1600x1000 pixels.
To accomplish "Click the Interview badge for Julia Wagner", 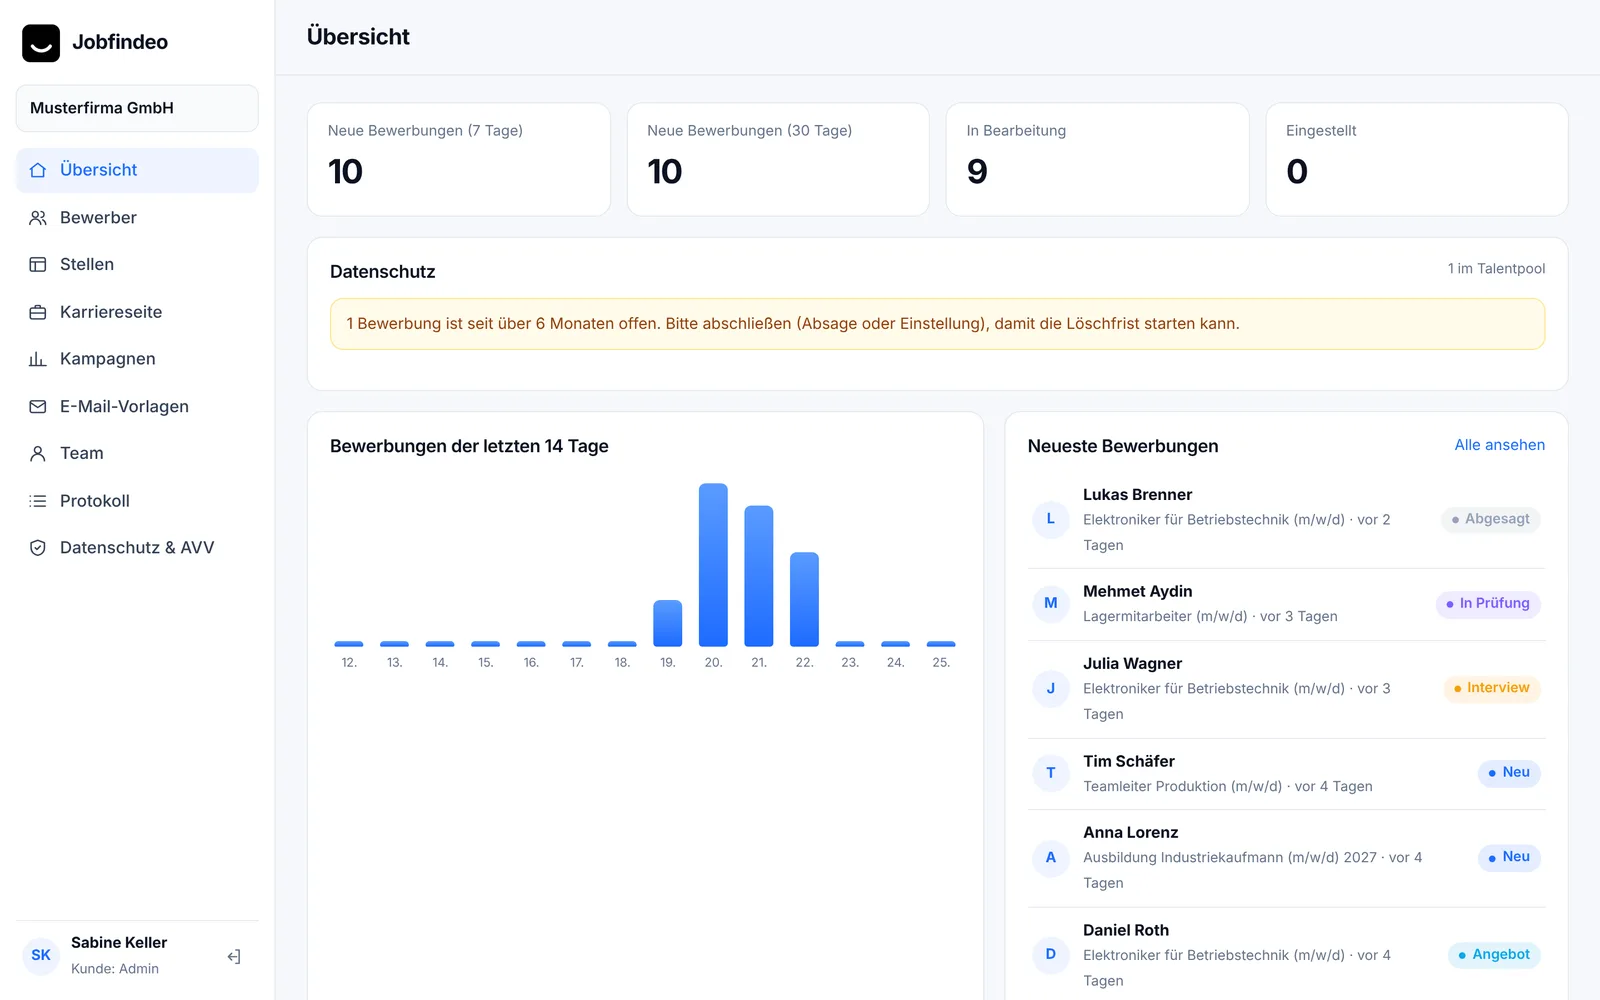I will click(x=1492, y=688).
